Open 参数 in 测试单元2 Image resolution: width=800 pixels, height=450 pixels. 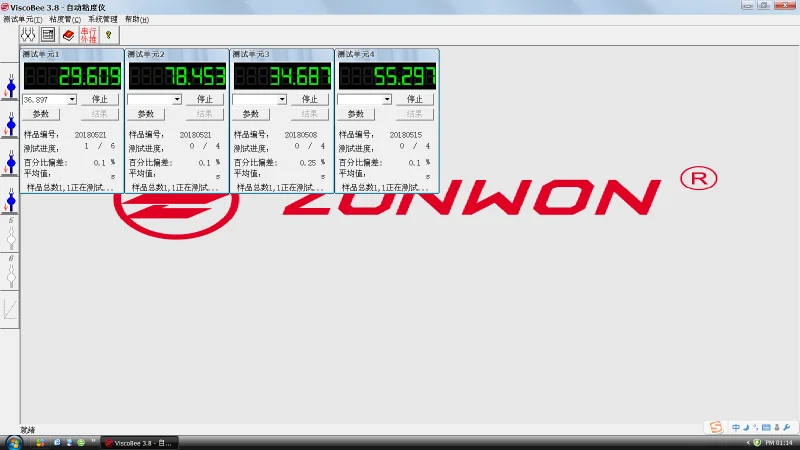click(x=146, y=114)
